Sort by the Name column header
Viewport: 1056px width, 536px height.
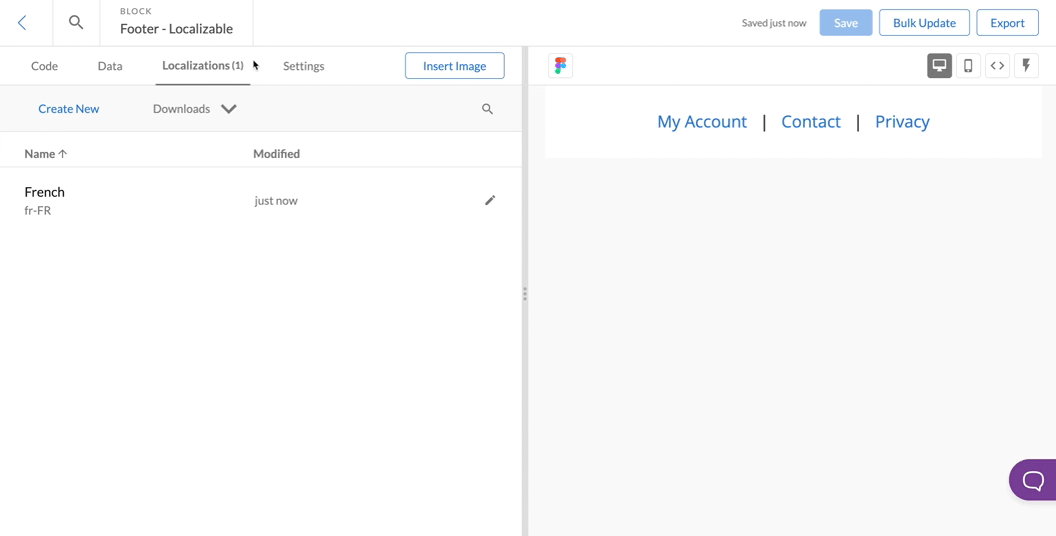46,154
